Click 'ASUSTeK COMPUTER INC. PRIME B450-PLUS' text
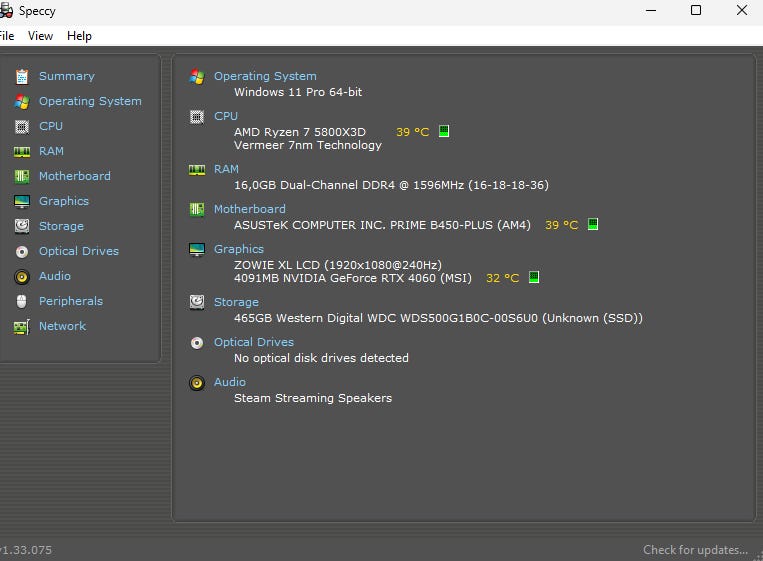Screen dimensions: 763x561 382,225
